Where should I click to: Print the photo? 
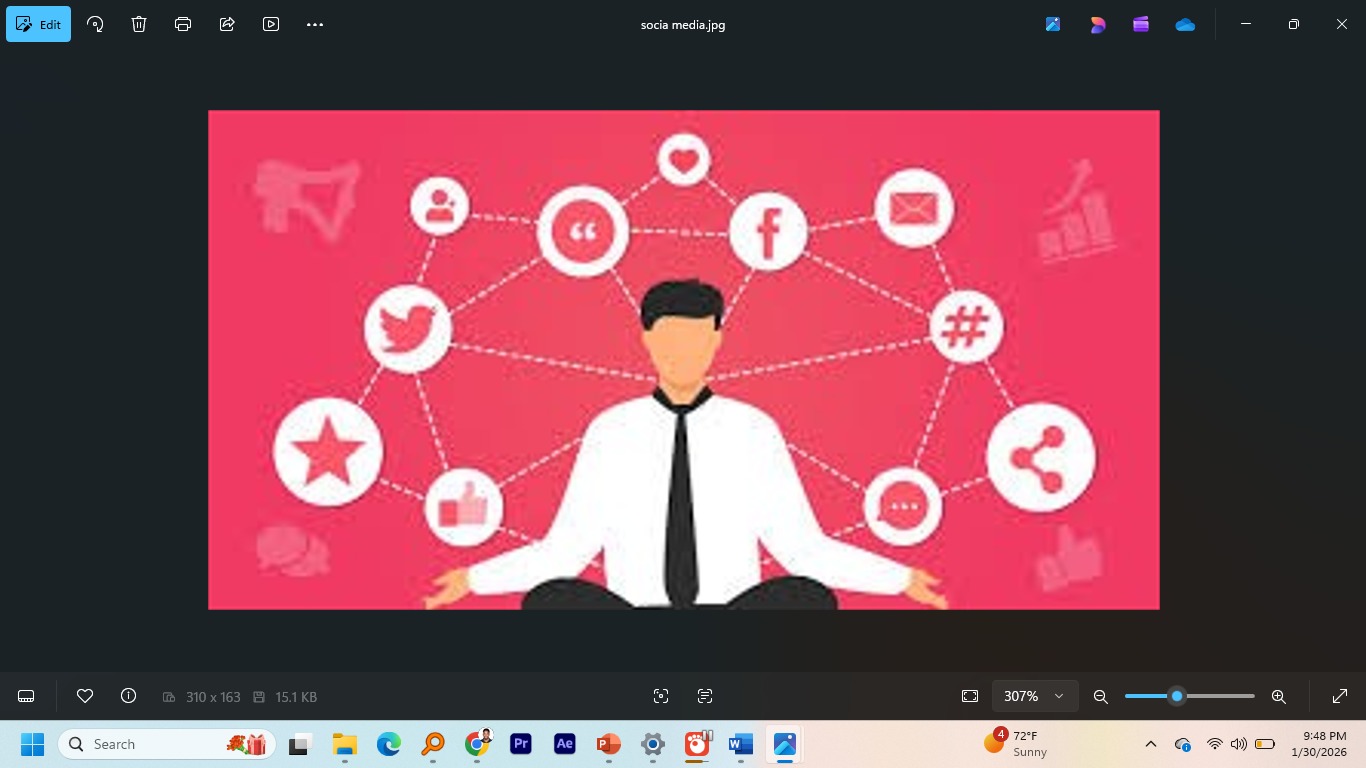(x=183, y=24)
